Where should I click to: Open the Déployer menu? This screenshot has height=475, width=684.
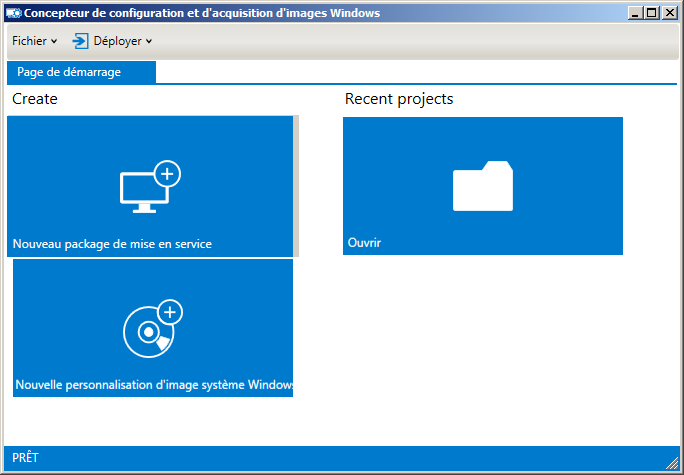(113, 41)
